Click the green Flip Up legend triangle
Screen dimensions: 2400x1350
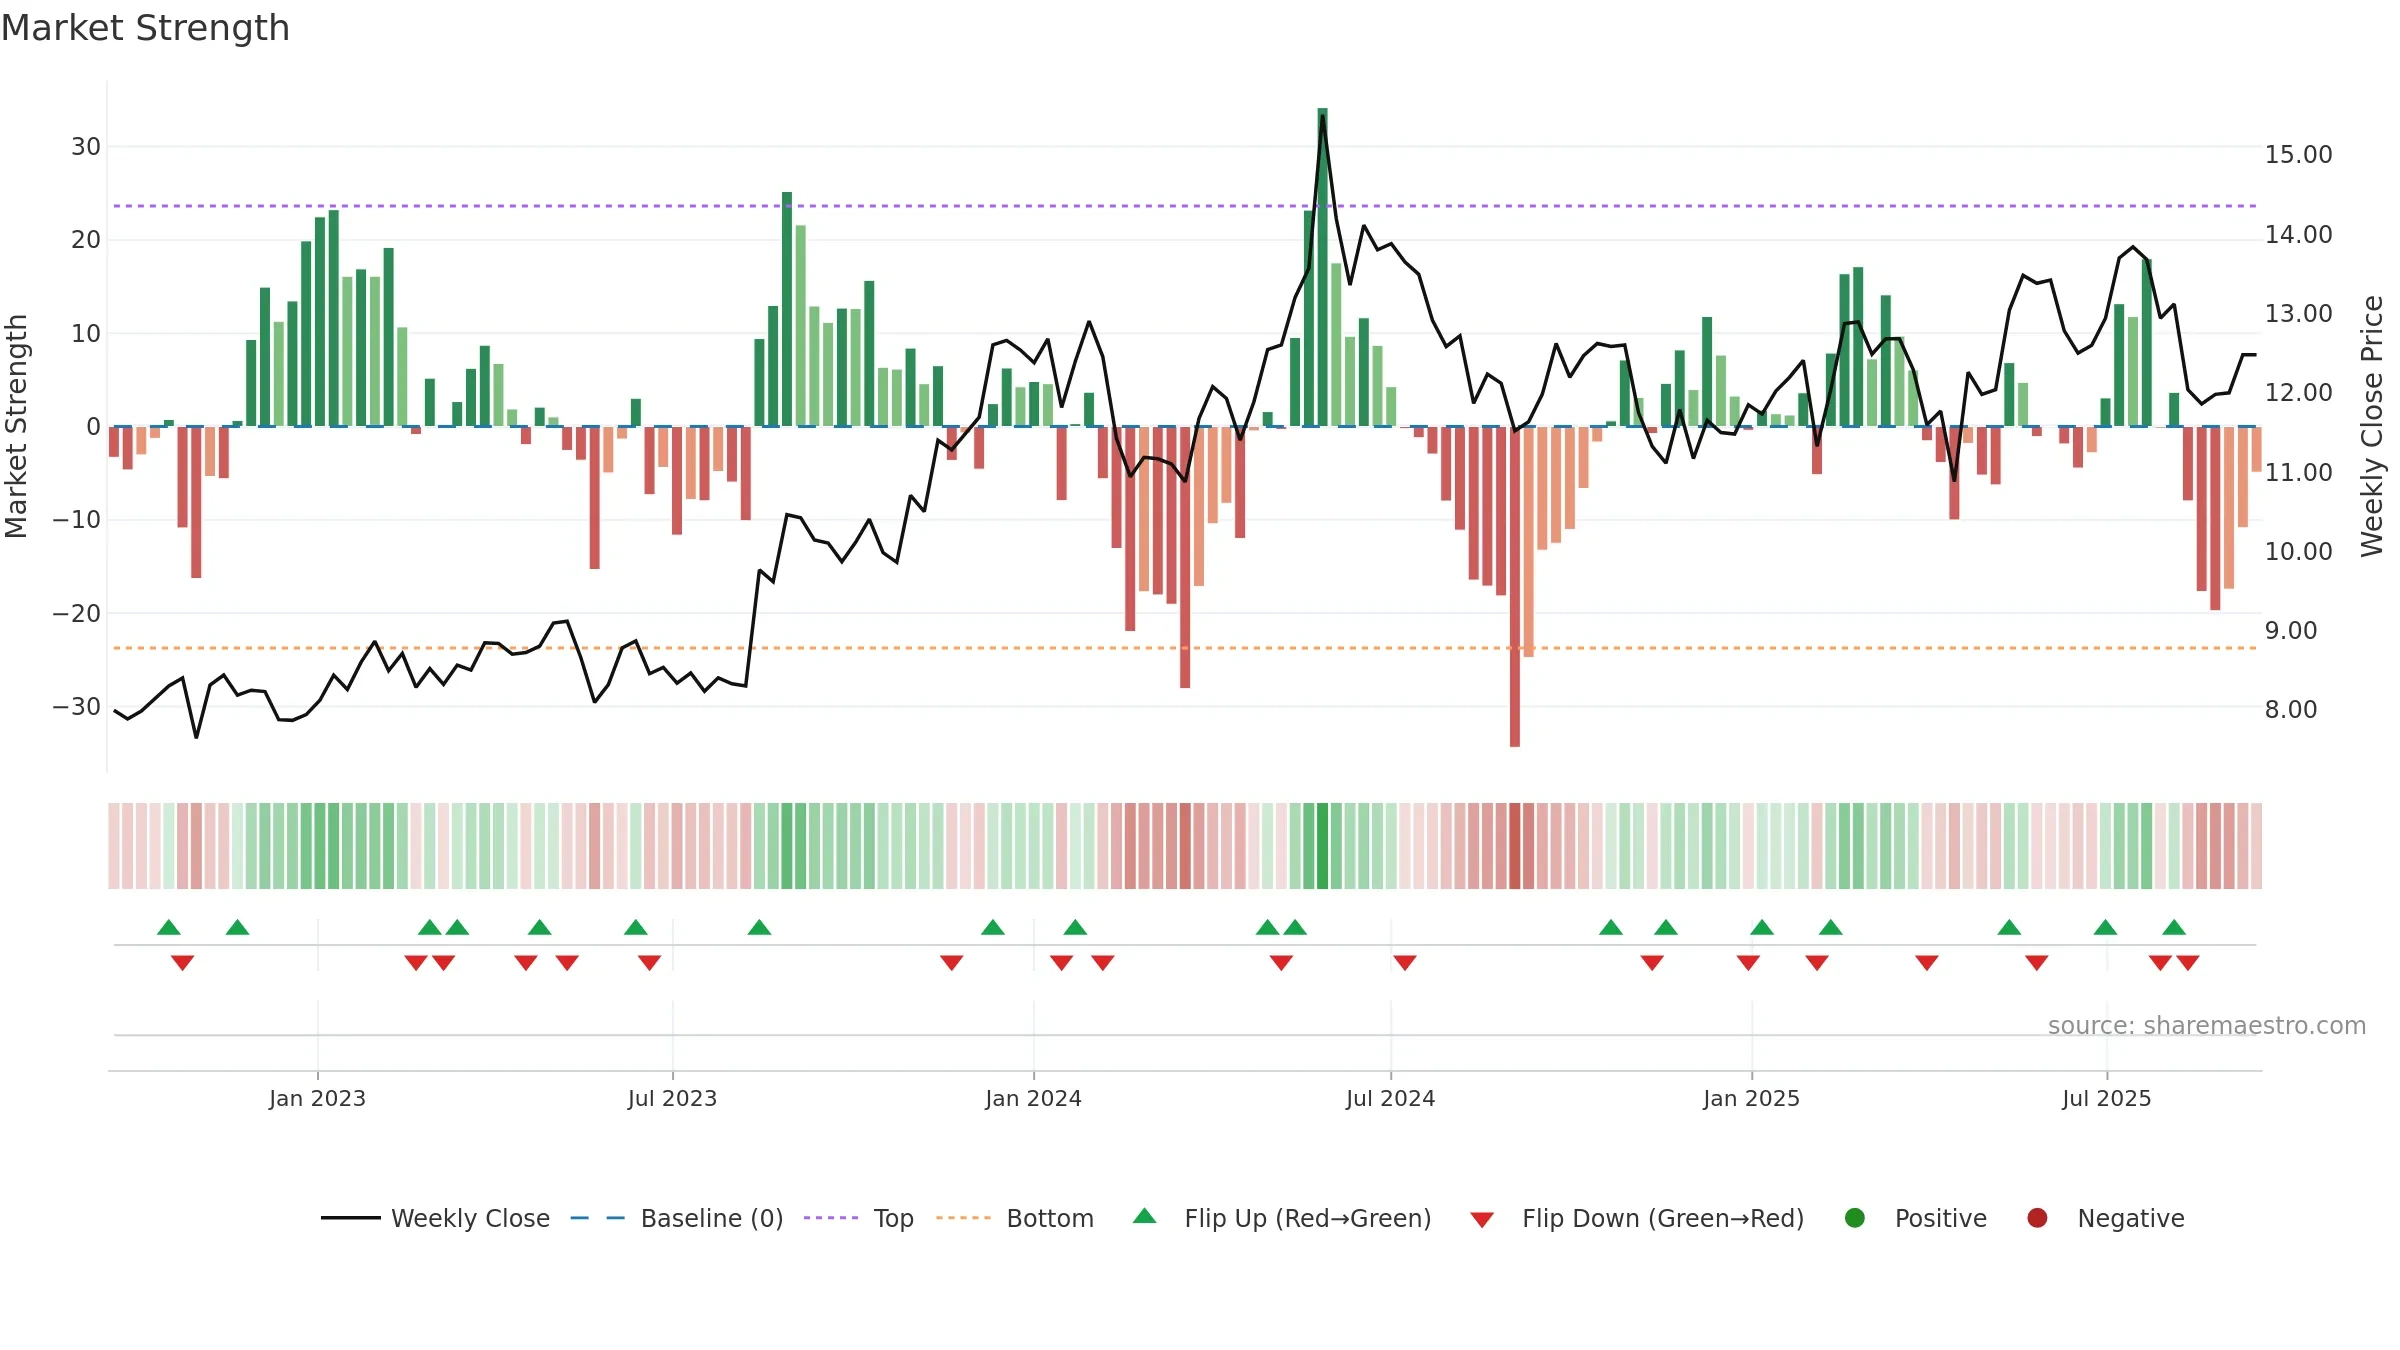[x=1145, y=1216]
